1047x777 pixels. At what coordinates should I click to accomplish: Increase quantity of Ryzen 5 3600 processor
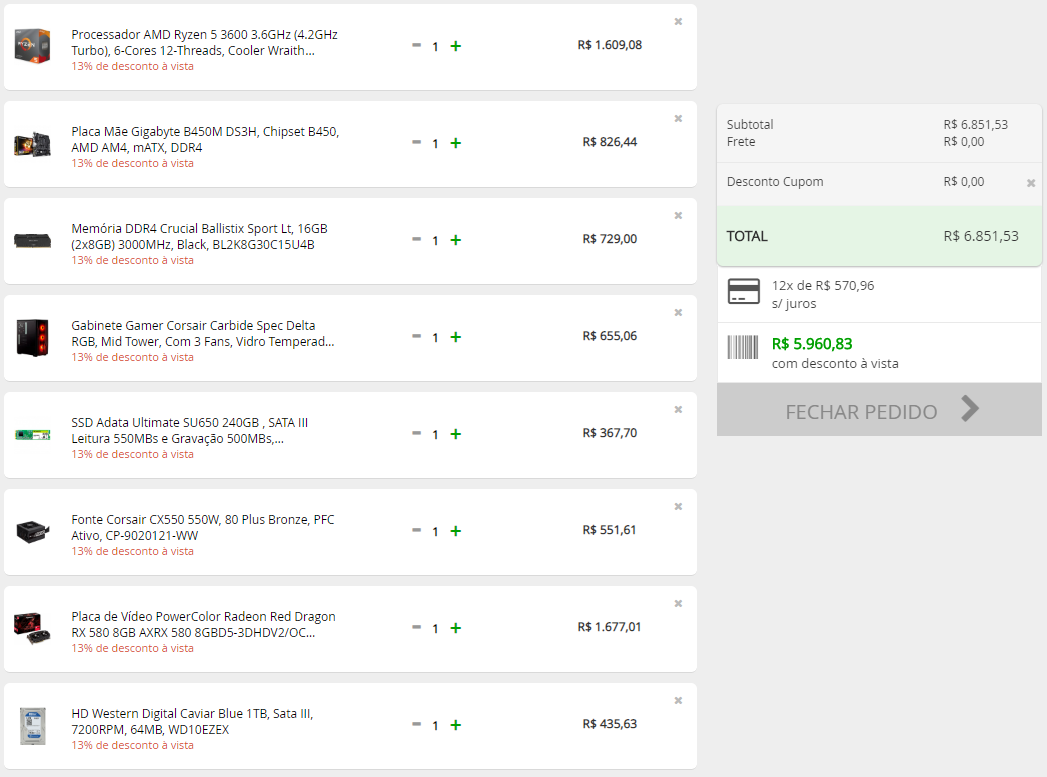(x=455, y=46)
